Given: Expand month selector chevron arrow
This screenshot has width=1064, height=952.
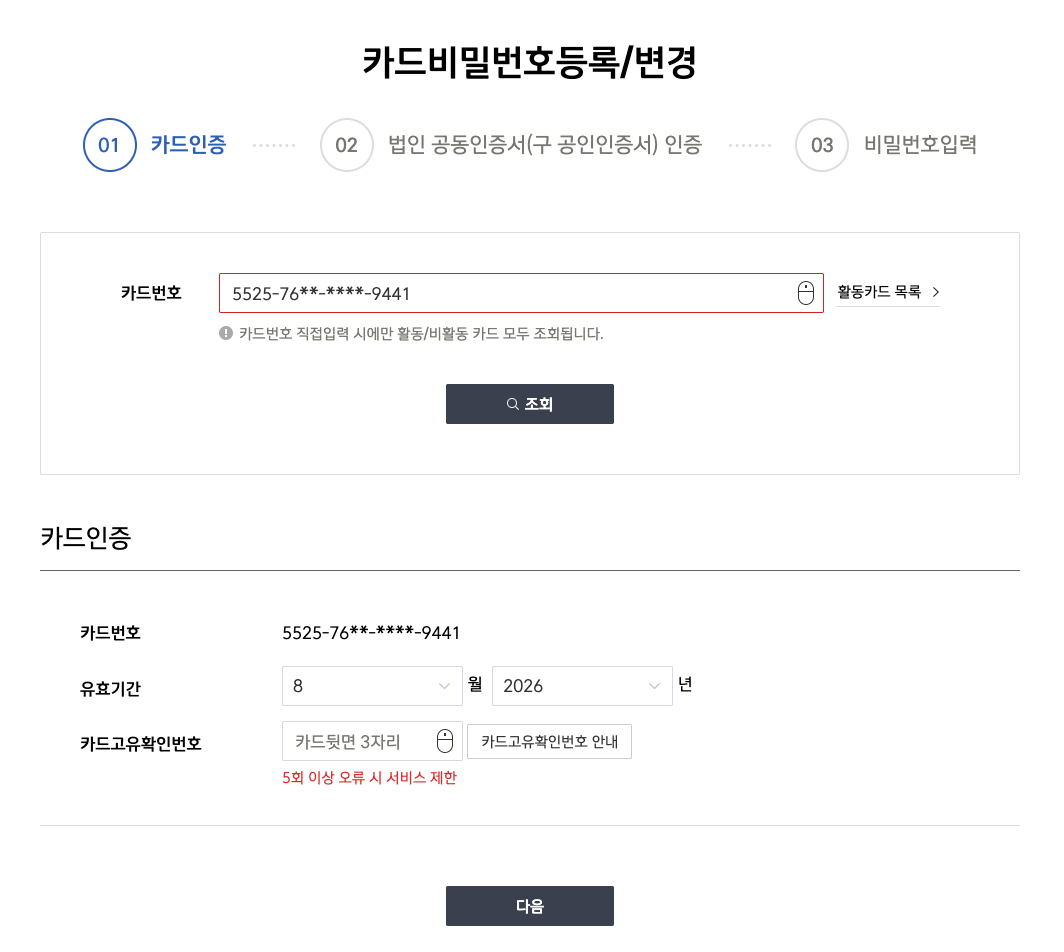Looking at the screenshot, I should pyautogui.click(x=444, y=686).
